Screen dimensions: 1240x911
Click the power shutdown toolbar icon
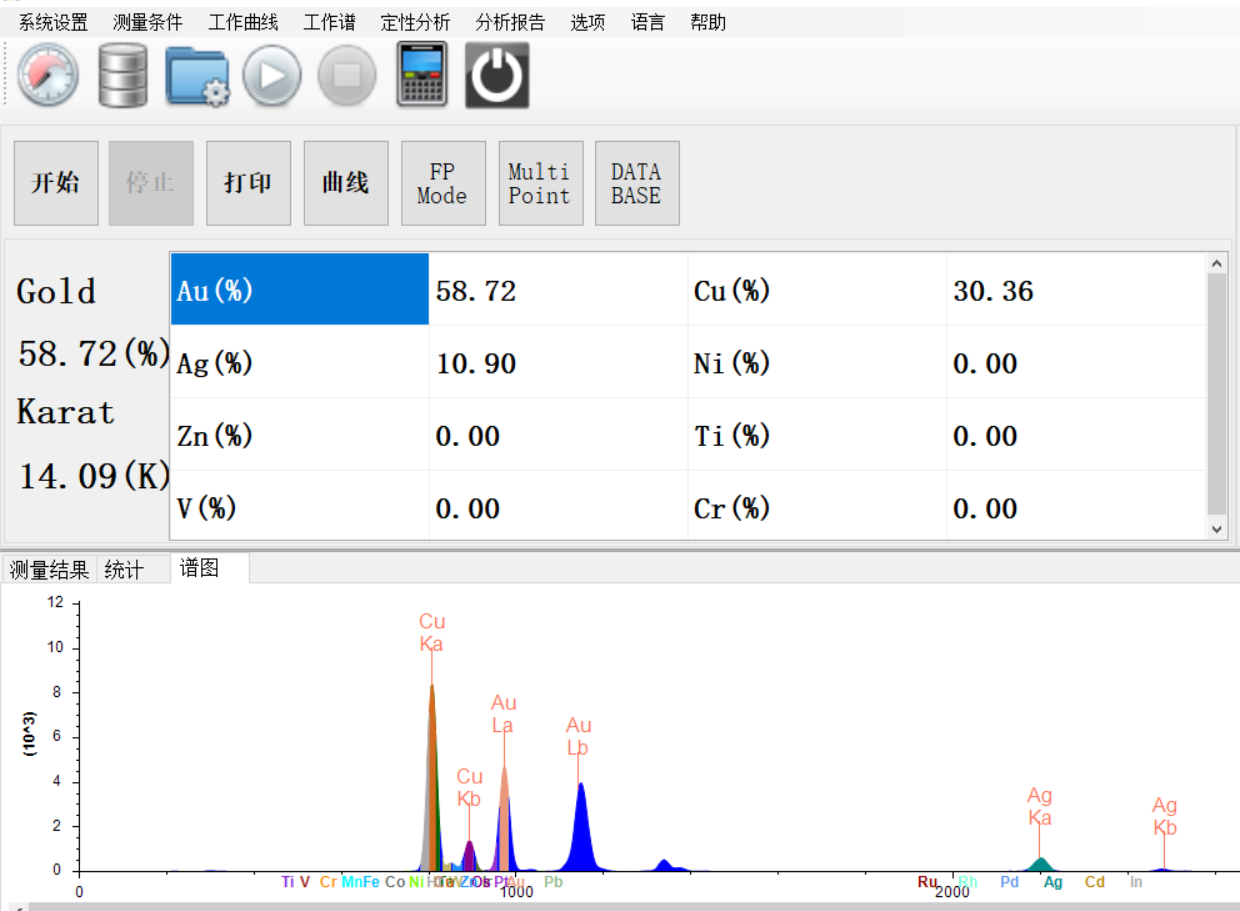[496, 76]
